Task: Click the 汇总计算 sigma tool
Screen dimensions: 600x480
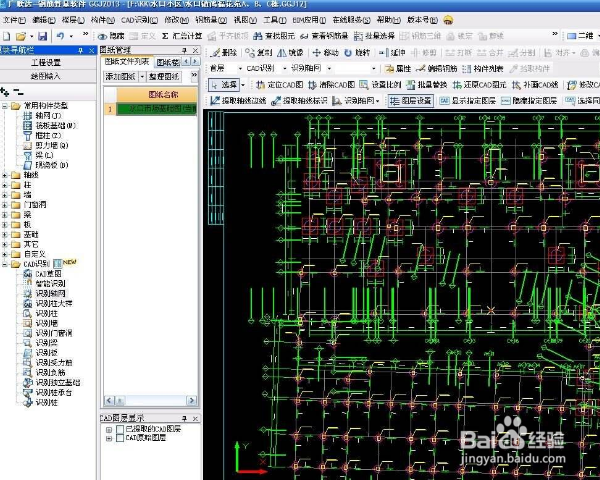Action: [x=182, y=36]
